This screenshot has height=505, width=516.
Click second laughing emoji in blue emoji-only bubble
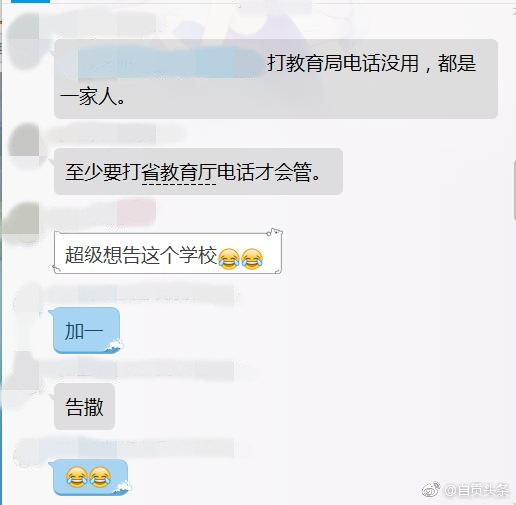(100, 477)
